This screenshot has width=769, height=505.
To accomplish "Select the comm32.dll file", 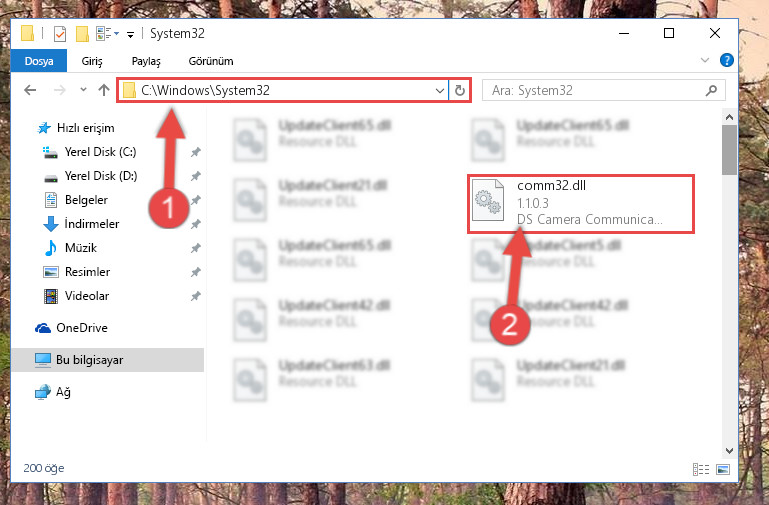I will pyautogui.click(x=580, y=203).
